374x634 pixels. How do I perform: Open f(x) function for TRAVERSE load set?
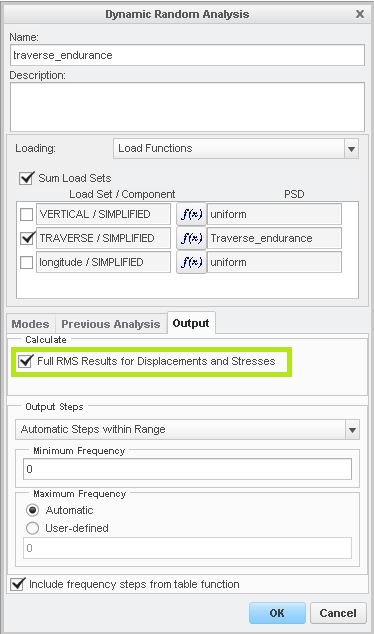point(191,238)
